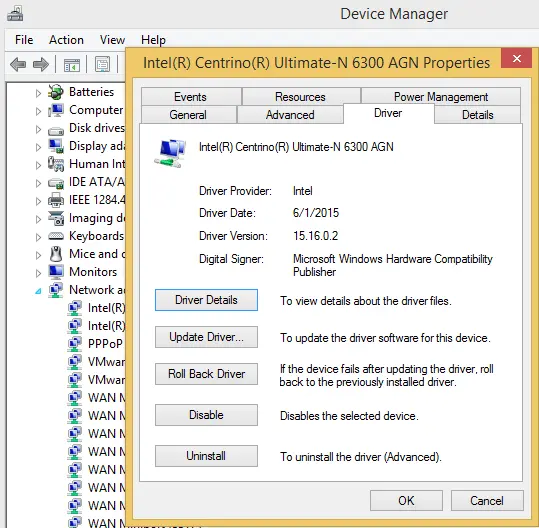Select the first VMware adapter tree item
The width and height of the screenshot is (539, 528).
click(x=97, y=361)
